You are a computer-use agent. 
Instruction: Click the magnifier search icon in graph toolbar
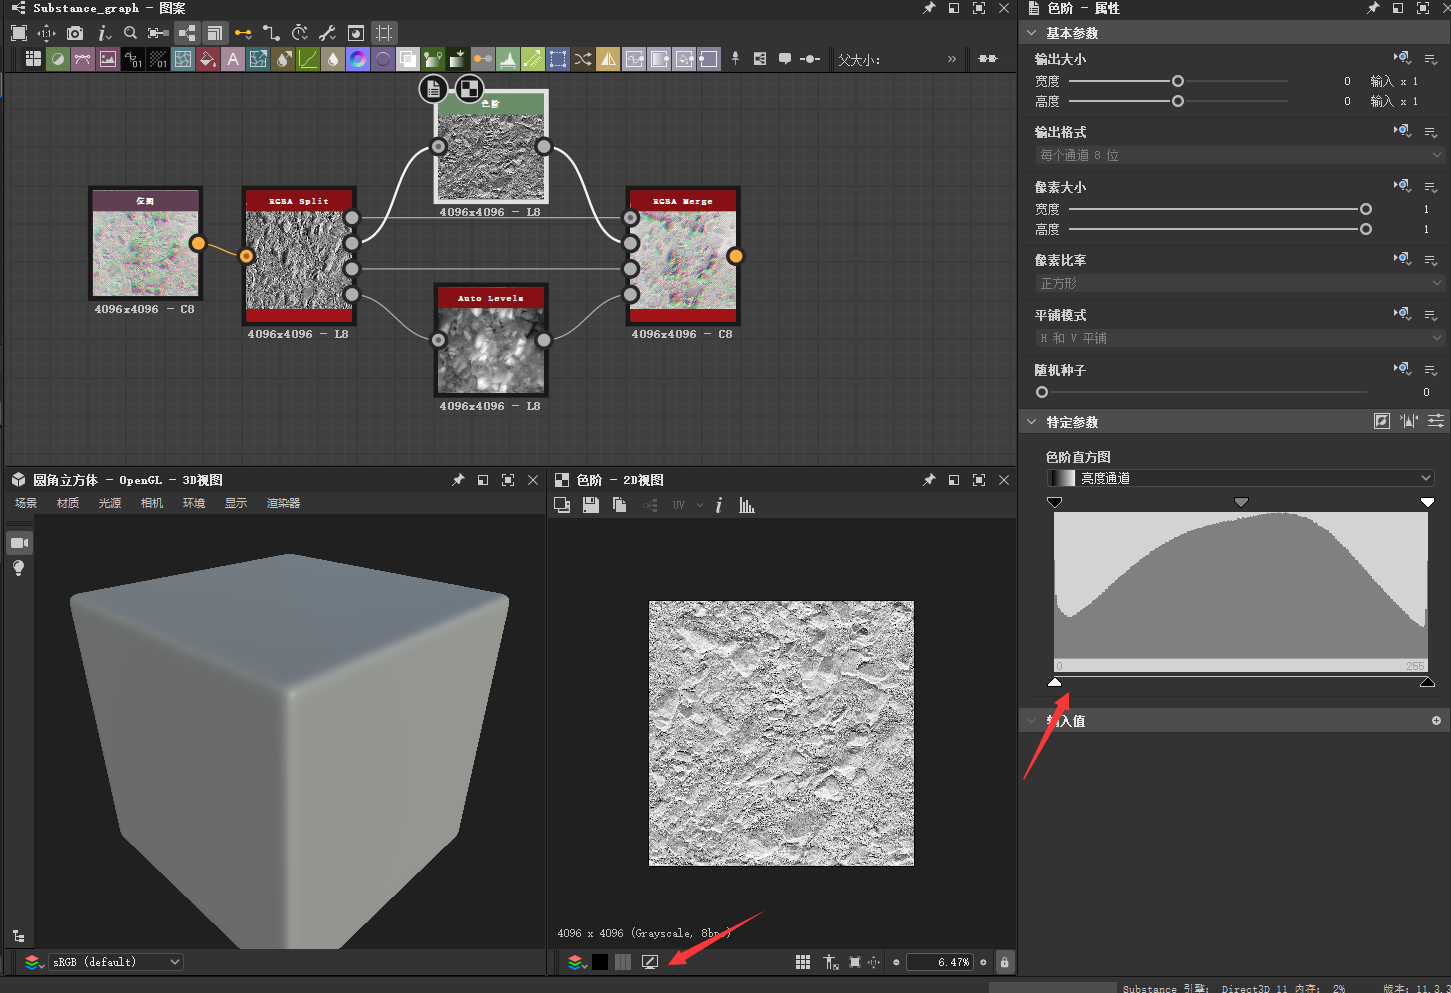[131, 33]
